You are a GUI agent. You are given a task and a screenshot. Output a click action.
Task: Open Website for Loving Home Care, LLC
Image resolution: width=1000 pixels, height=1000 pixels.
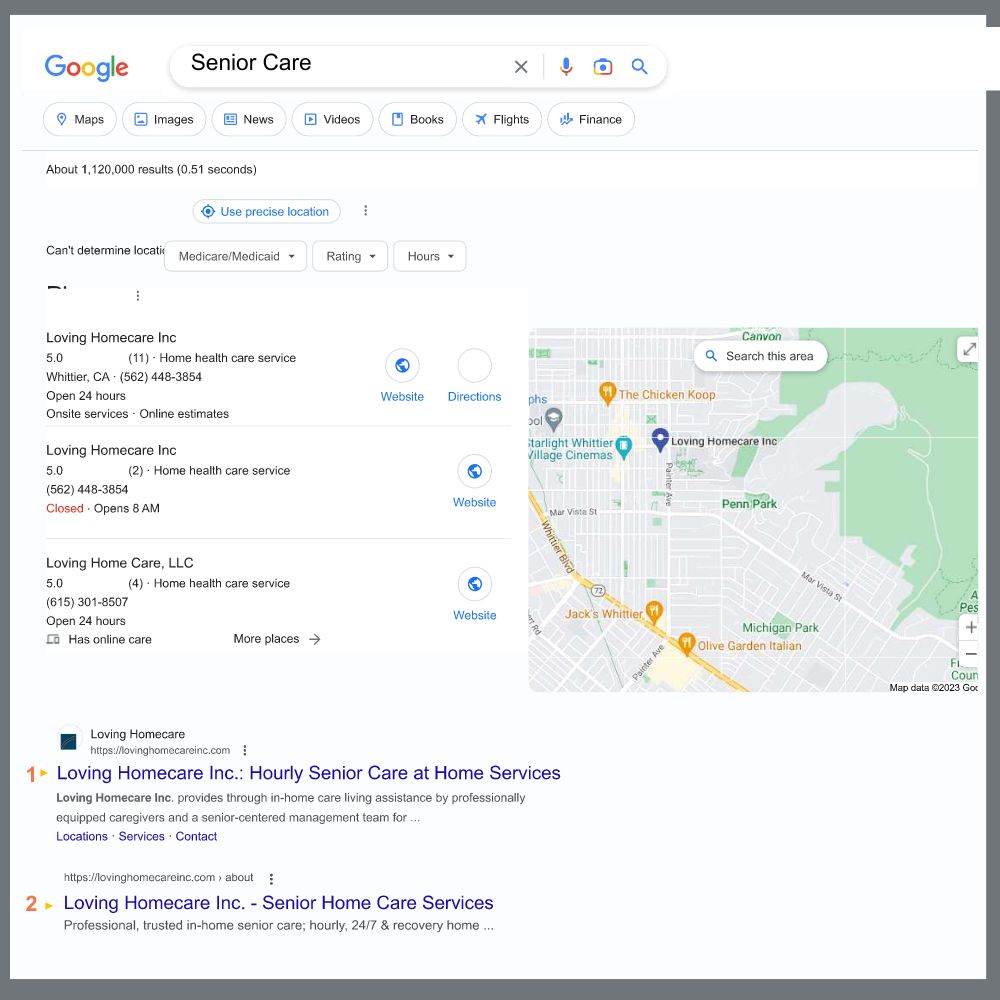pyautogui.click(x=474, y=594)
